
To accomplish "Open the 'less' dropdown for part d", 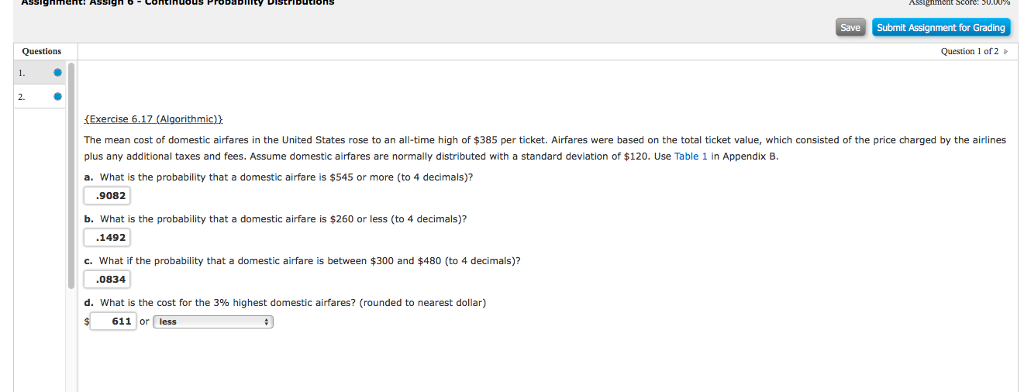I will (213, 322).
